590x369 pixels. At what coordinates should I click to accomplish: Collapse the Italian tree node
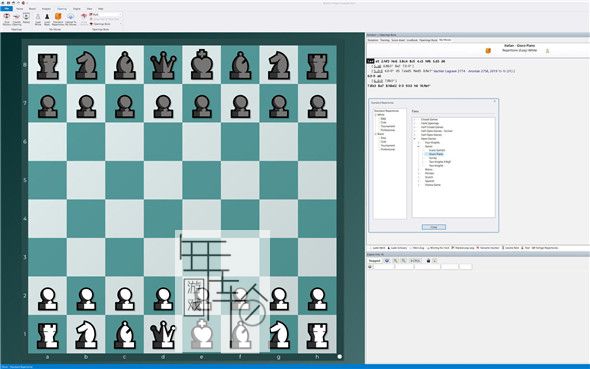coord(419,146)
